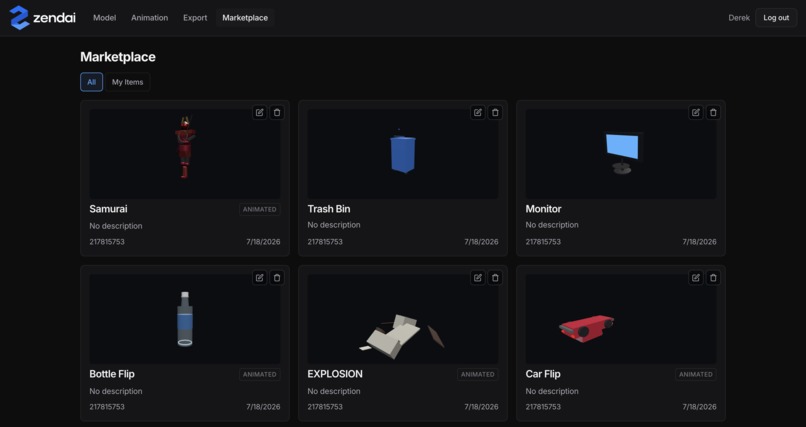Click the ANIMATED badge on EXPLOSION
The height and width of the screenshot is (427, 806).
tap(478, 375)
